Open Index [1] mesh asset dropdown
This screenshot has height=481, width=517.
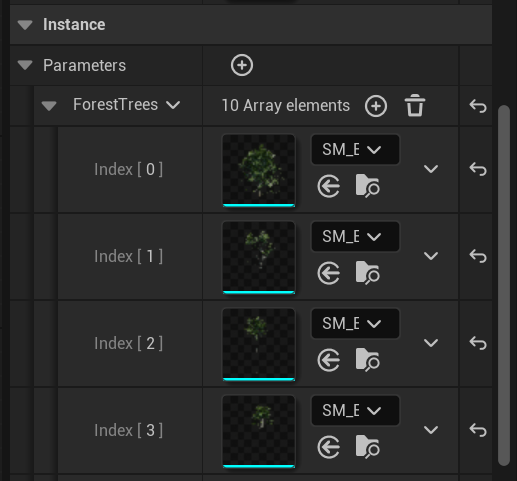(x=355, y=236)
